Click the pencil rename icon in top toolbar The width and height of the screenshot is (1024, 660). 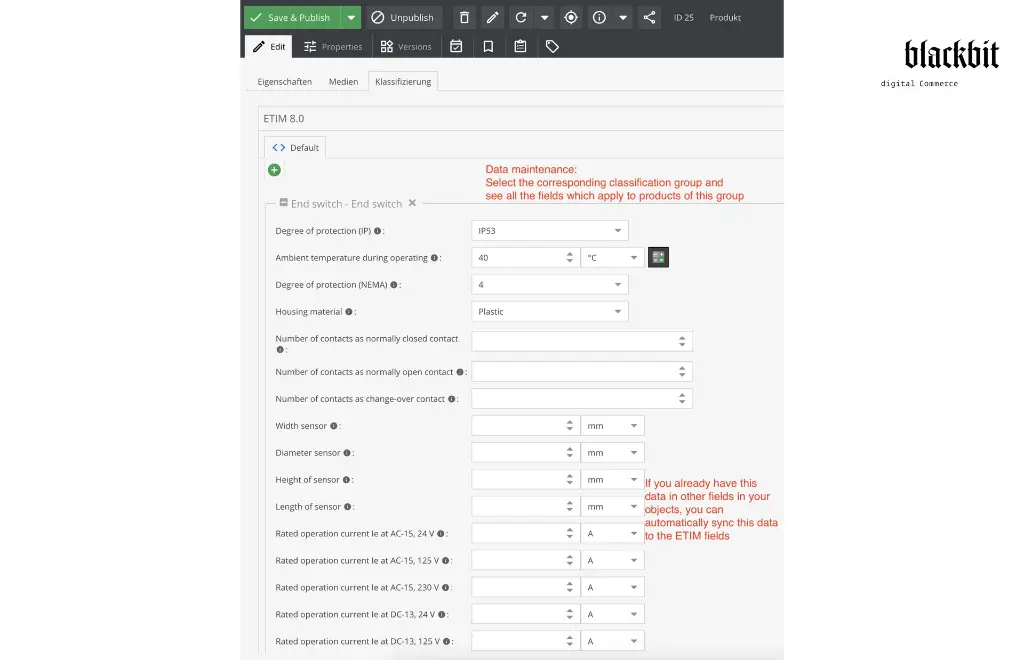pyautogui.click(x=492, y=18)
